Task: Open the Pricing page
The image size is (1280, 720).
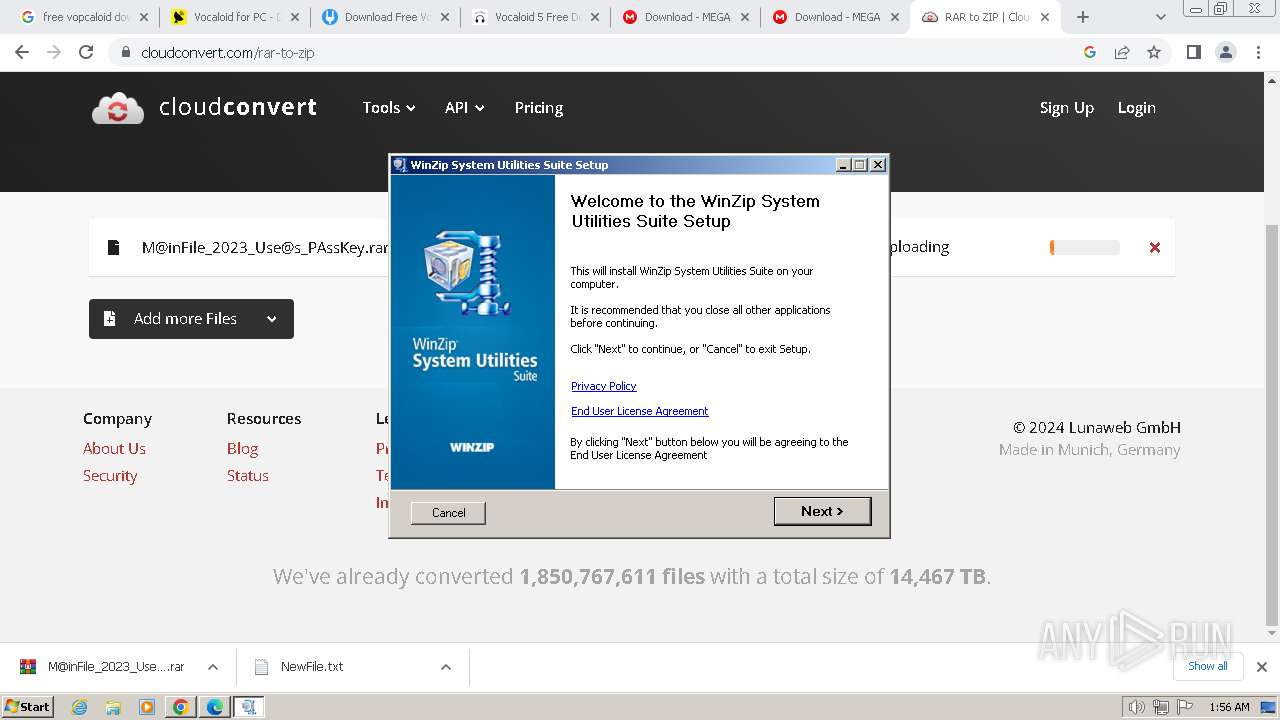Action: (539, 108)
